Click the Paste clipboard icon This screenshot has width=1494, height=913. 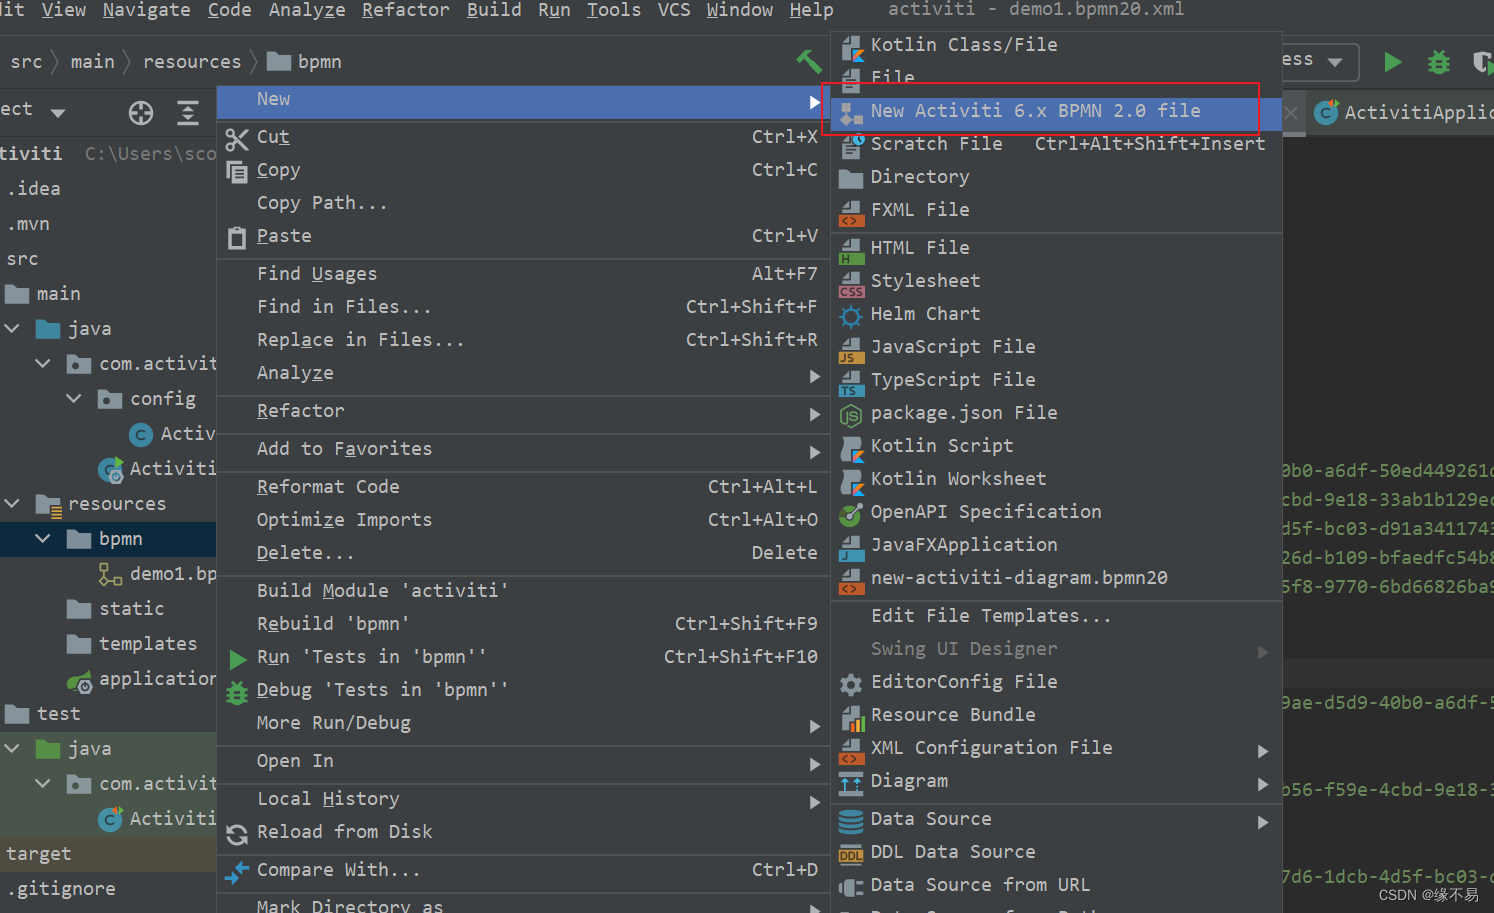point(237,238)
